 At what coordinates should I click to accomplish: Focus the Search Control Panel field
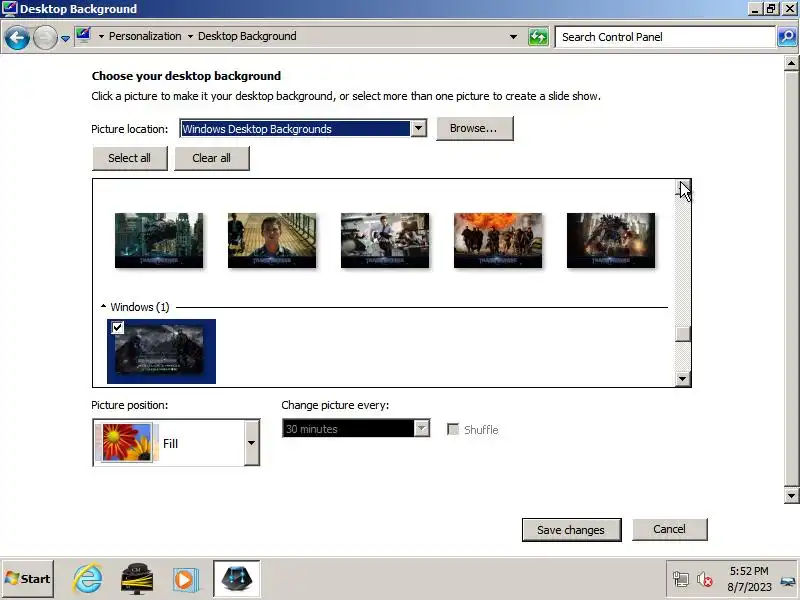click(664, 37)
